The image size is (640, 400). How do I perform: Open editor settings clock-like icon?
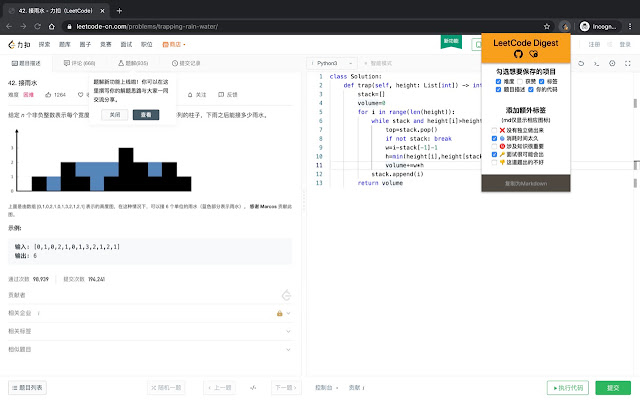click(x=612, y=63)
